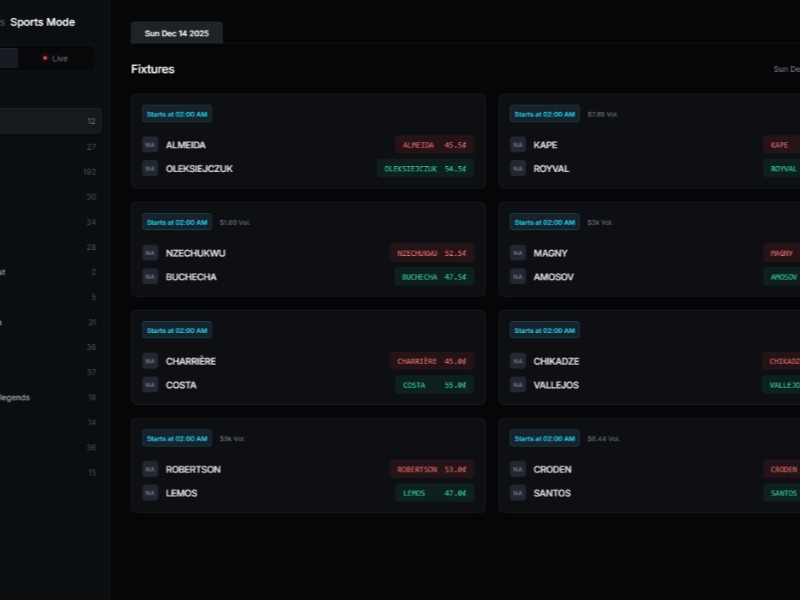Click KAPE's fighter avatar icon
The image size is (800, 600).
[518, 145]
